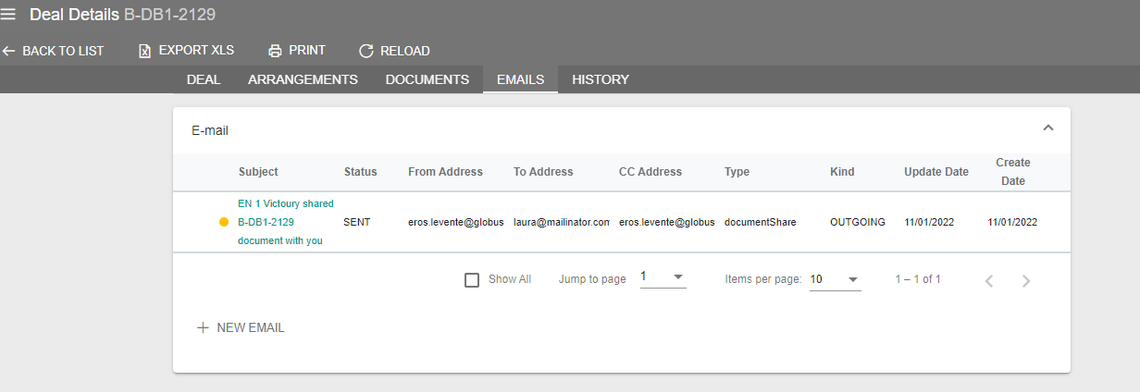Go to the next page arrow

(1026, 281)
